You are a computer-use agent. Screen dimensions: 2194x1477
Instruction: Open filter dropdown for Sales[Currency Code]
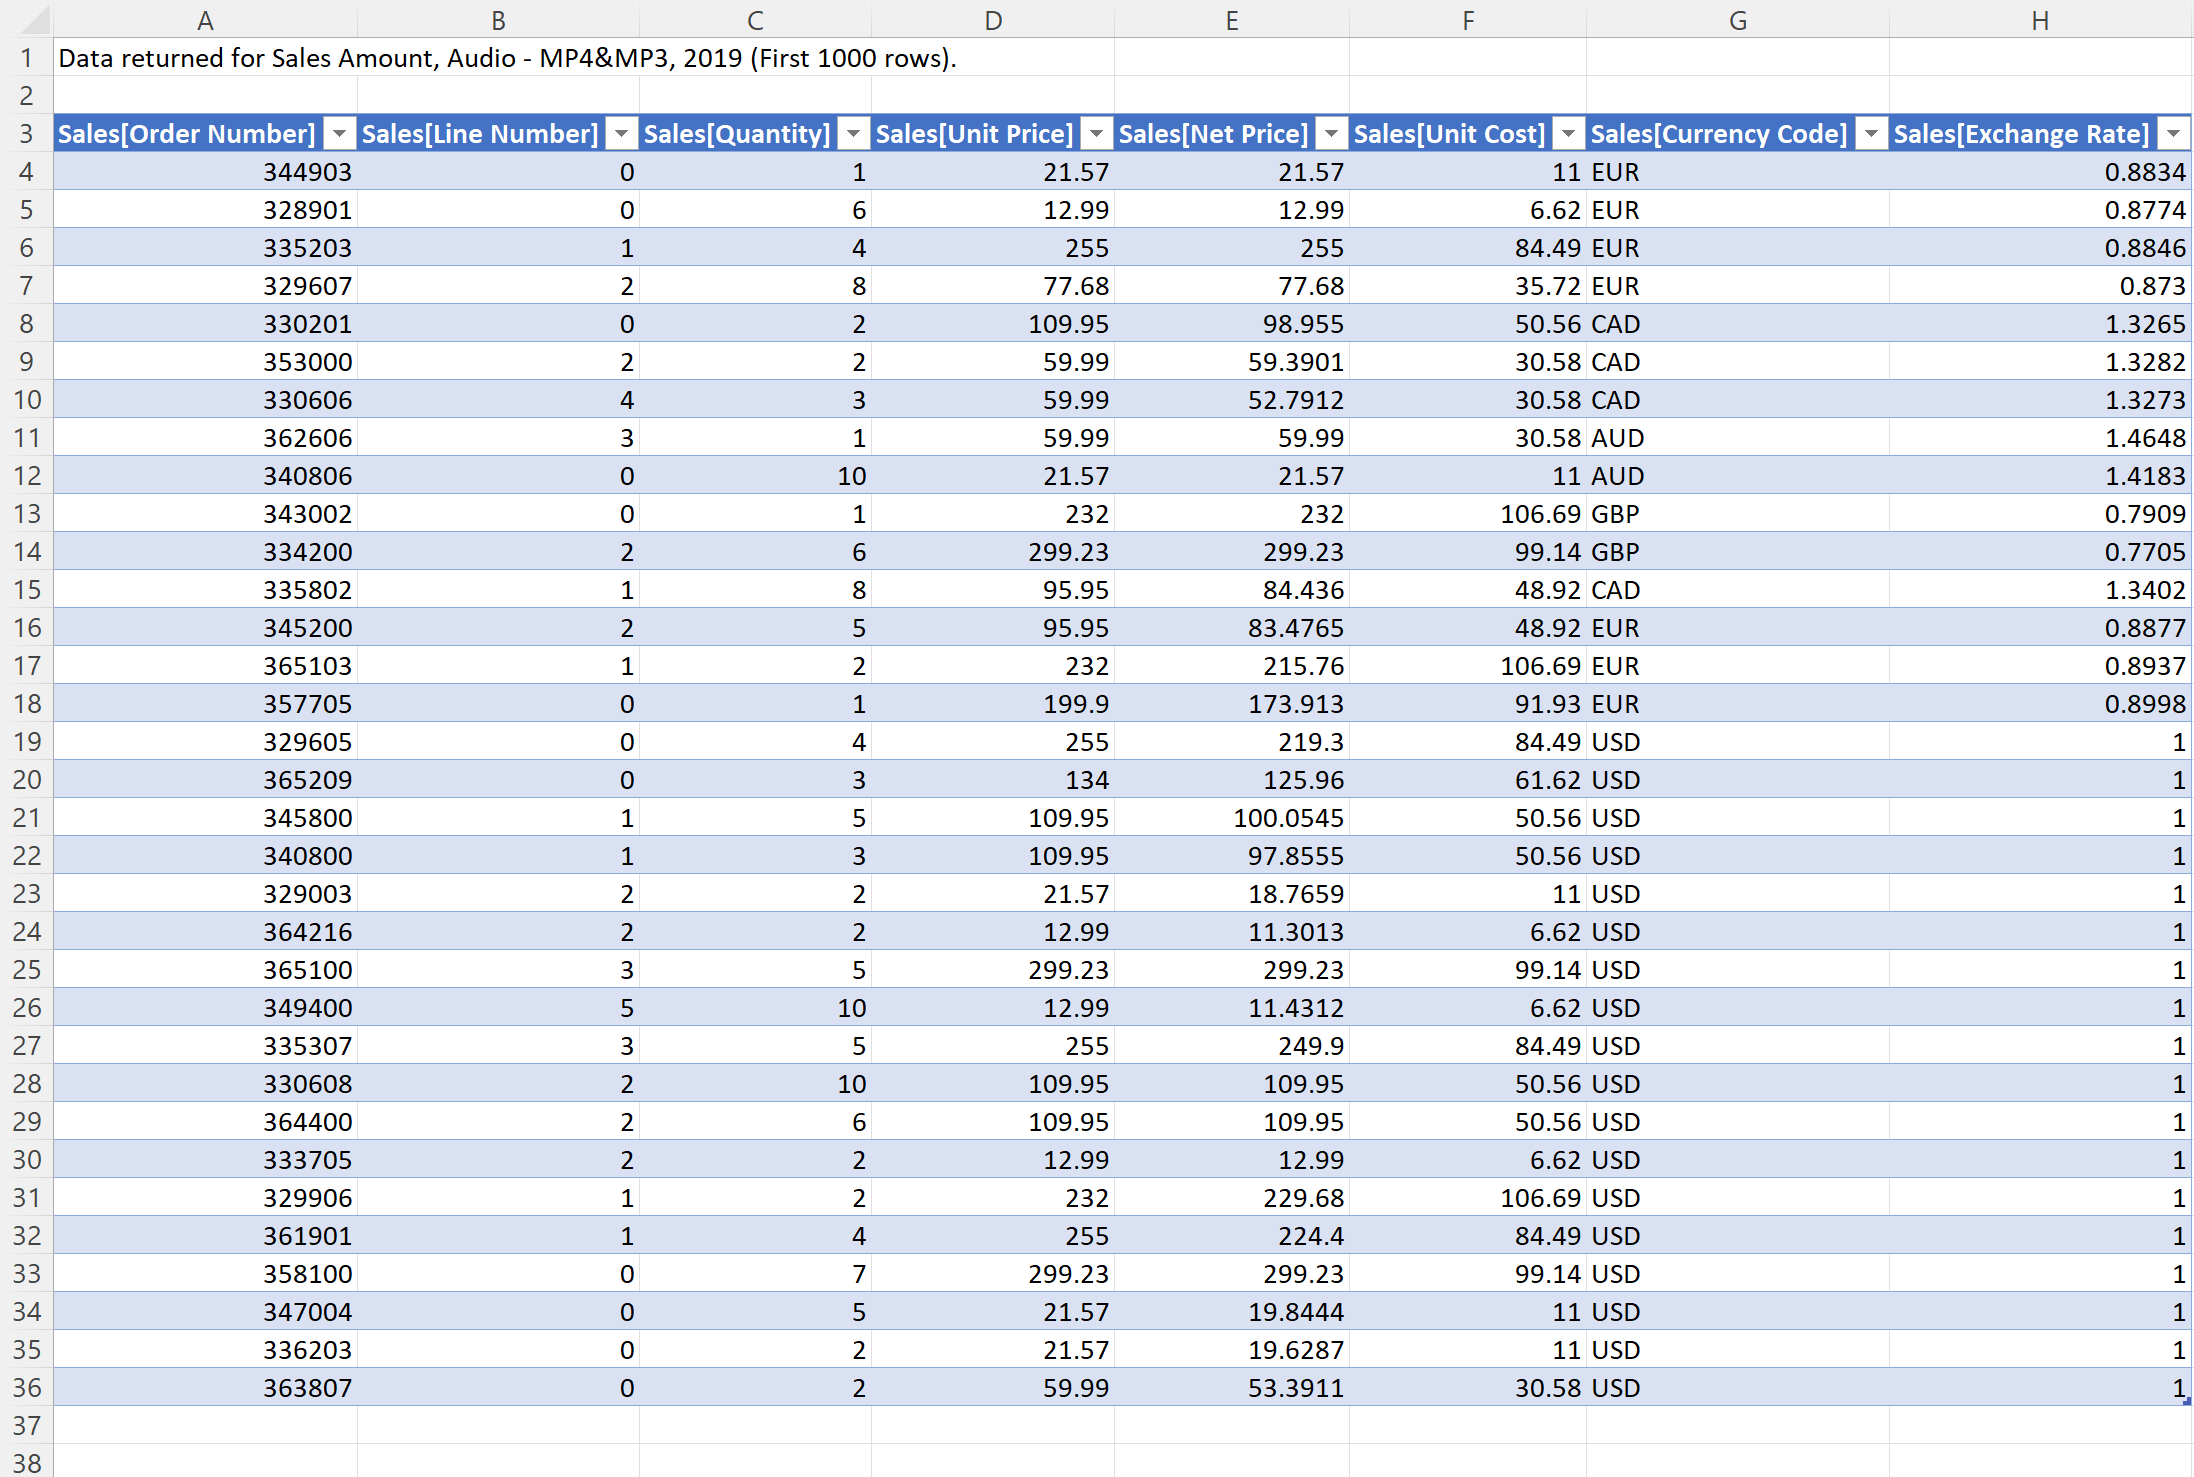tap(1871, 134)
